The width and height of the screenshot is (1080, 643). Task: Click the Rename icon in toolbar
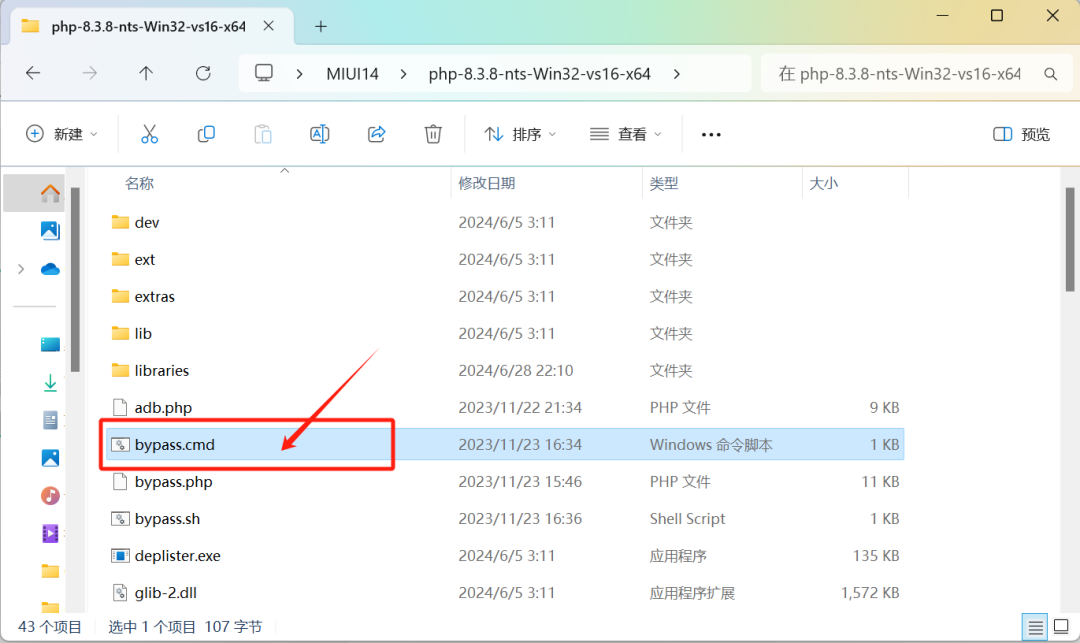pyautogui.click(x=320, y=134)
